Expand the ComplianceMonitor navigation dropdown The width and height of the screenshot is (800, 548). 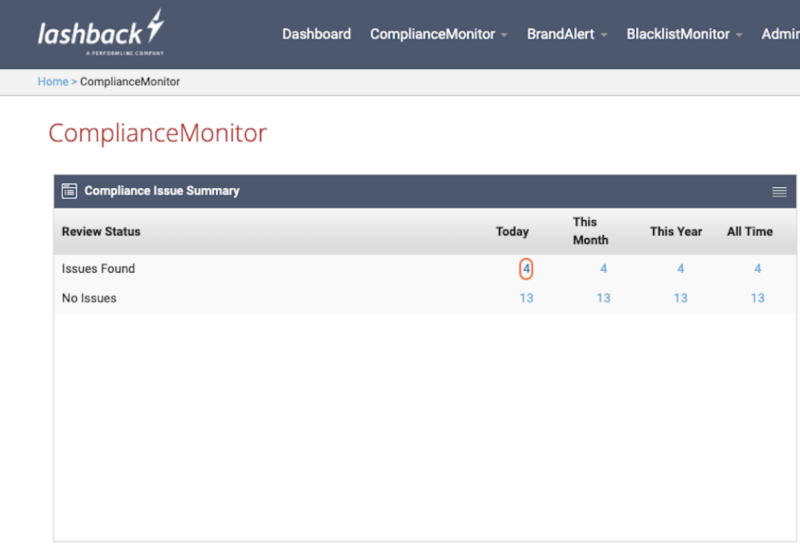(x=439, y=34)
